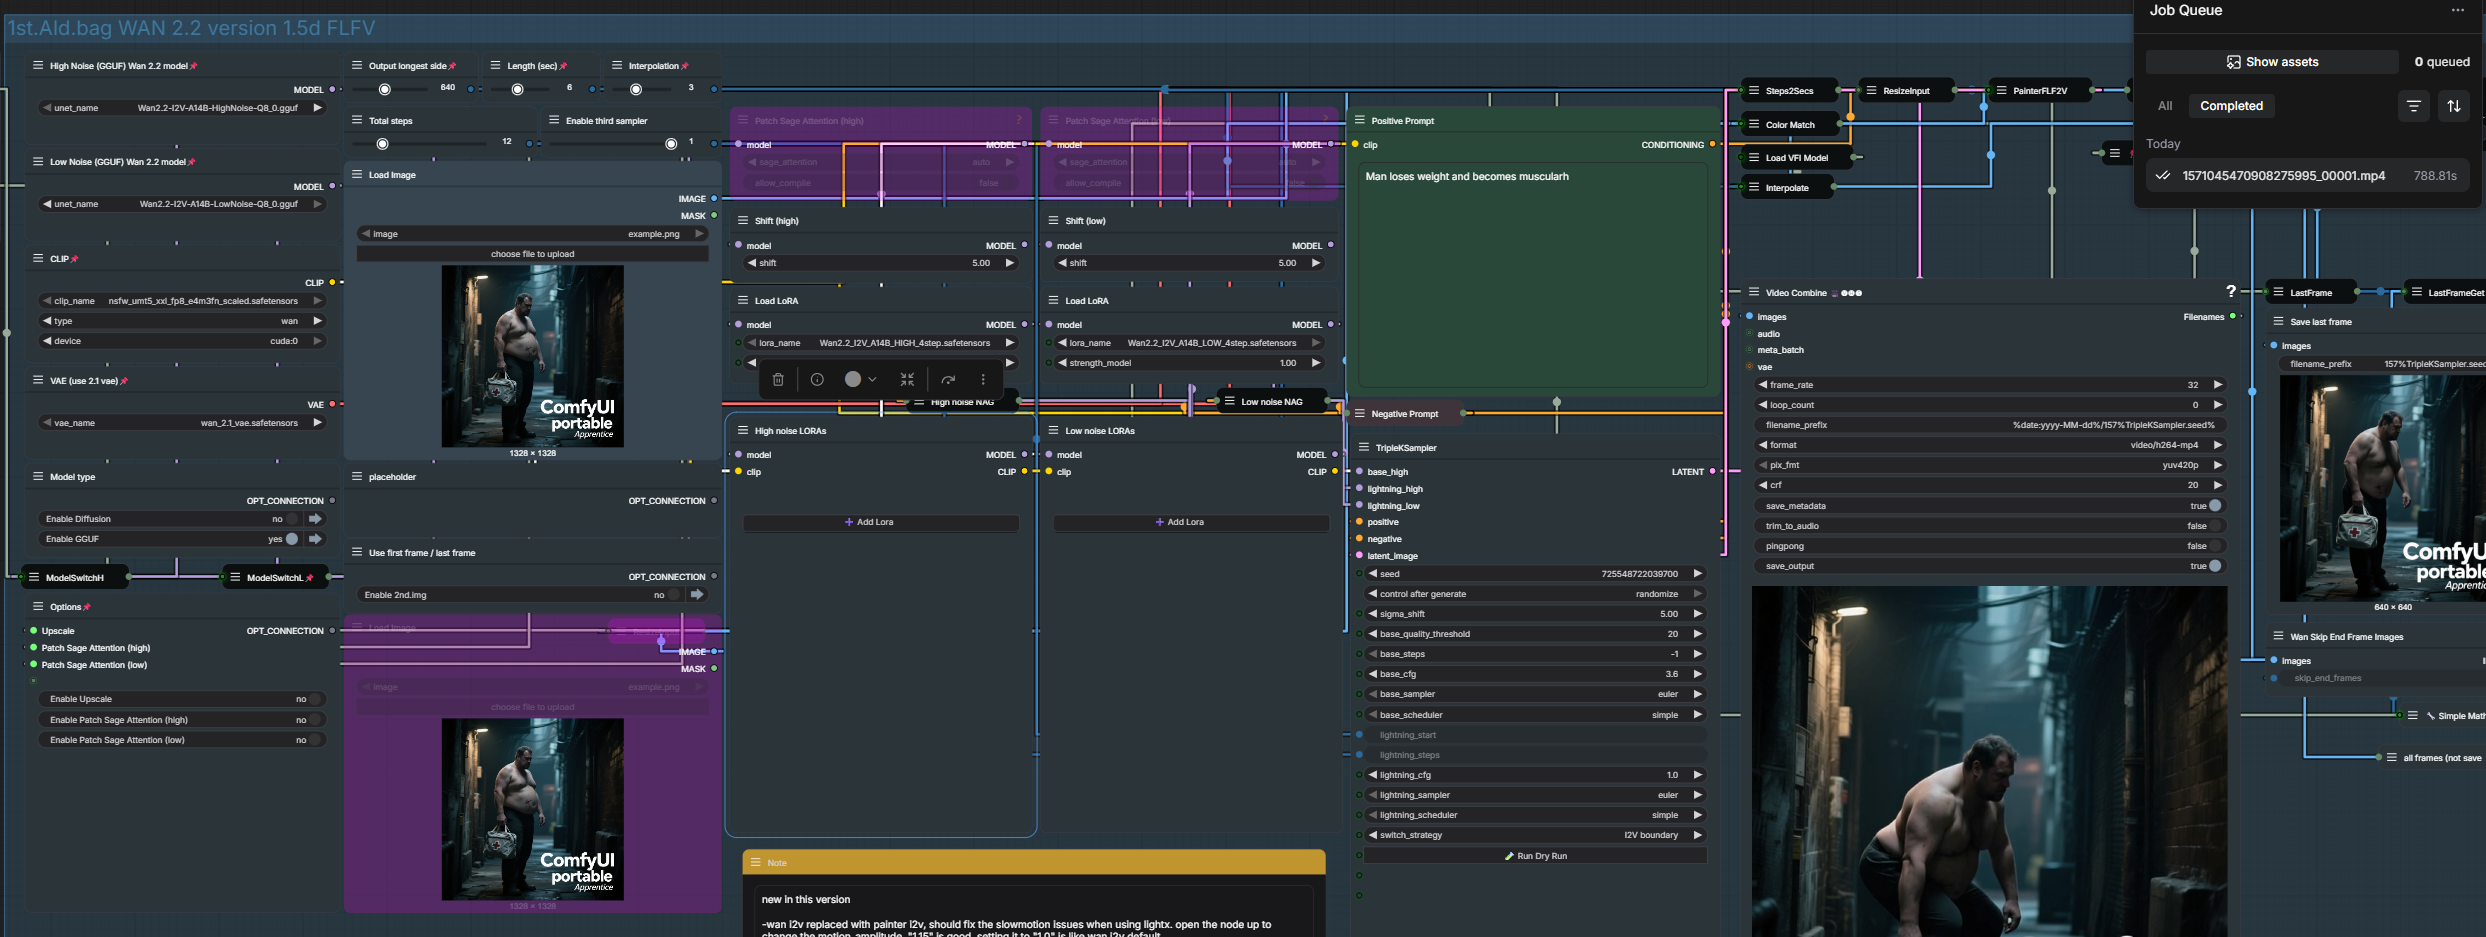Open more options in node toolbar
2486x937 pixels.
coord(983,380)
